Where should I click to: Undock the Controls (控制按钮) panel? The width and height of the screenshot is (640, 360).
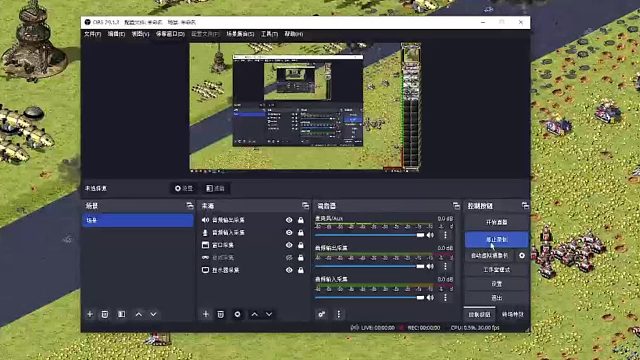pyautogui.click(x=525, y=206)
